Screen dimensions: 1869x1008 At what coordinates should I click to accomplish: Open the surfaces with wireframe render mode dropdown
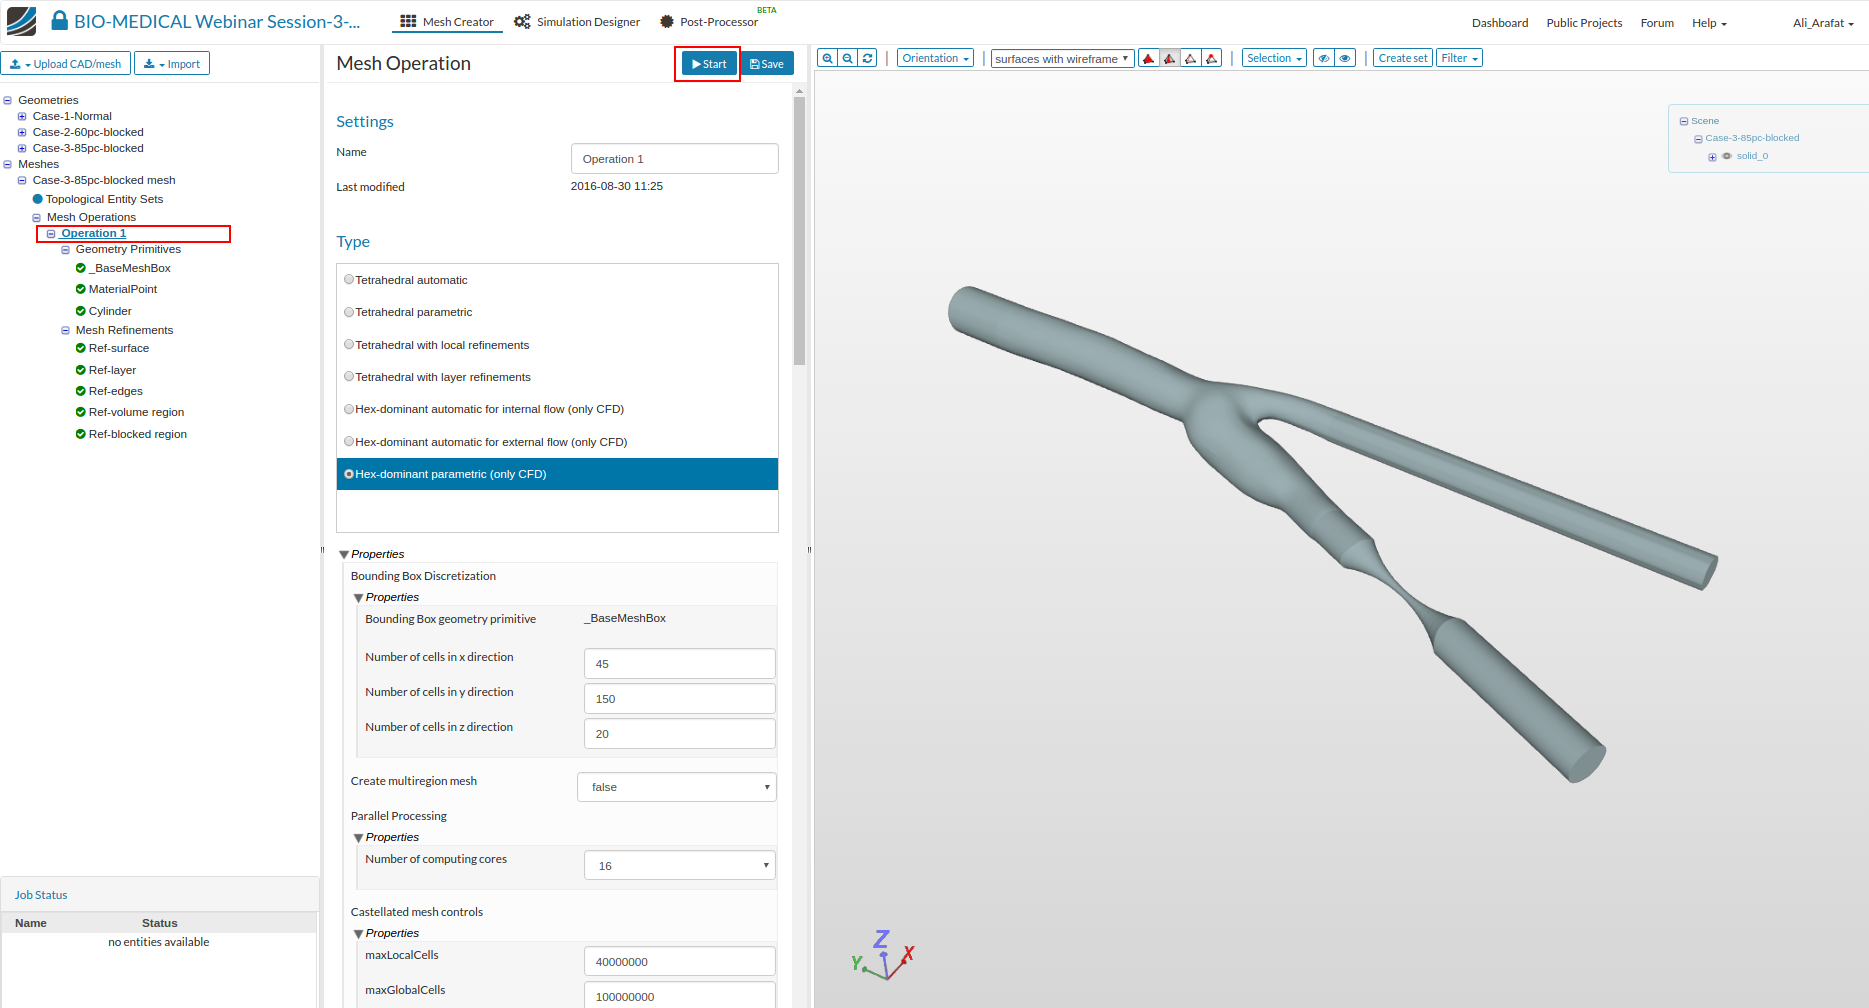1062,59
